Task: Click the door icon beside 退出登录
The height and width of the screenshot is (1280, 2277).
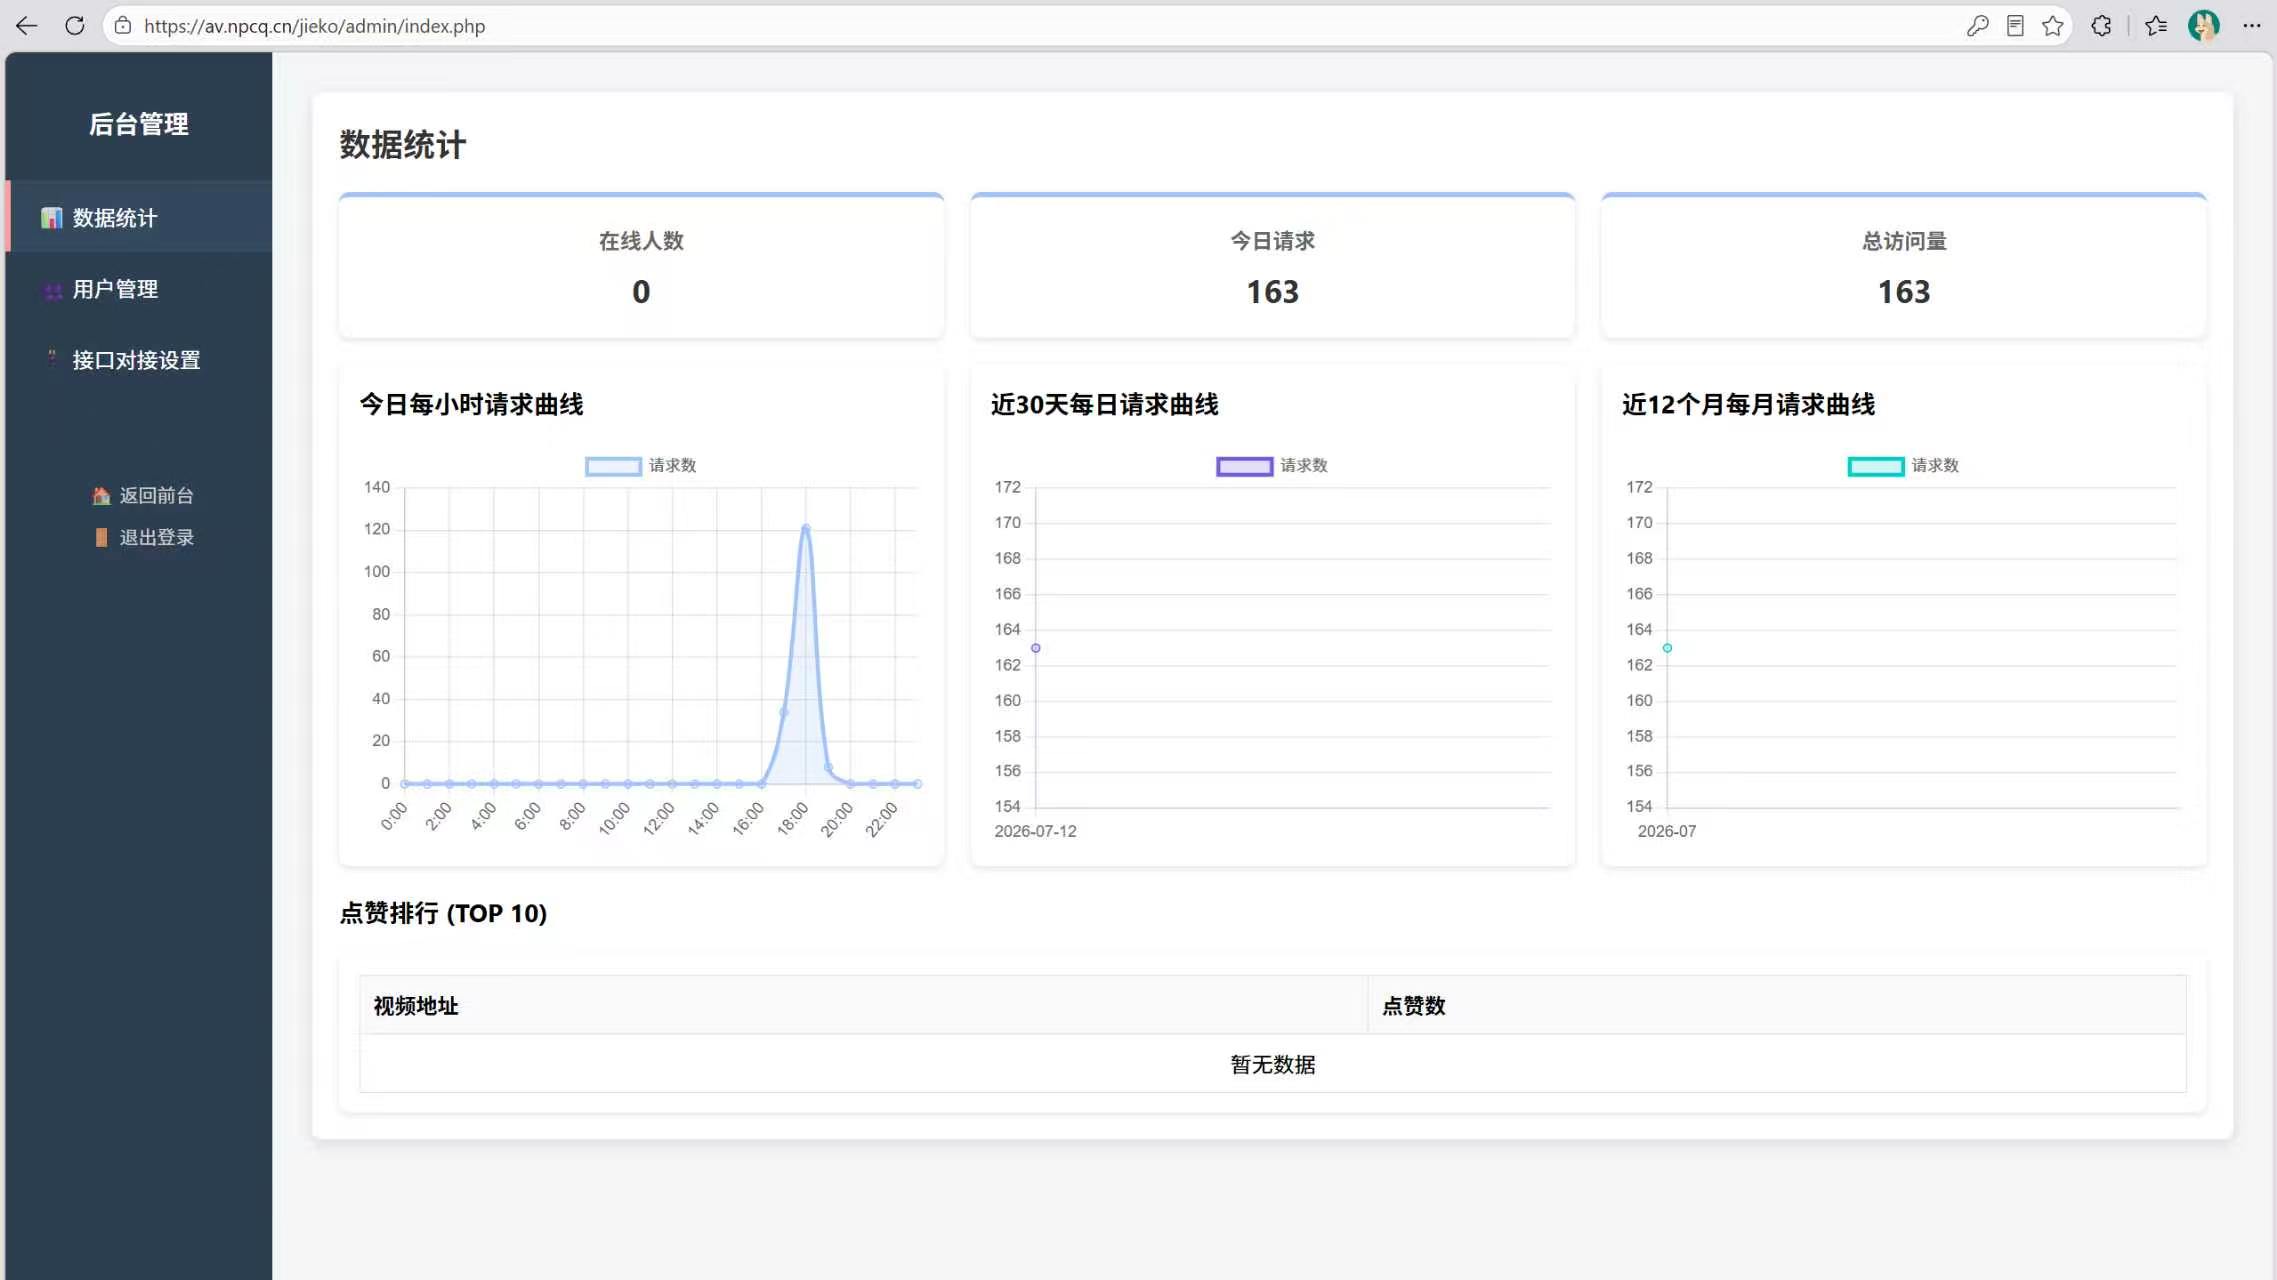Action: pyautogui.click(x=101, y=538)
